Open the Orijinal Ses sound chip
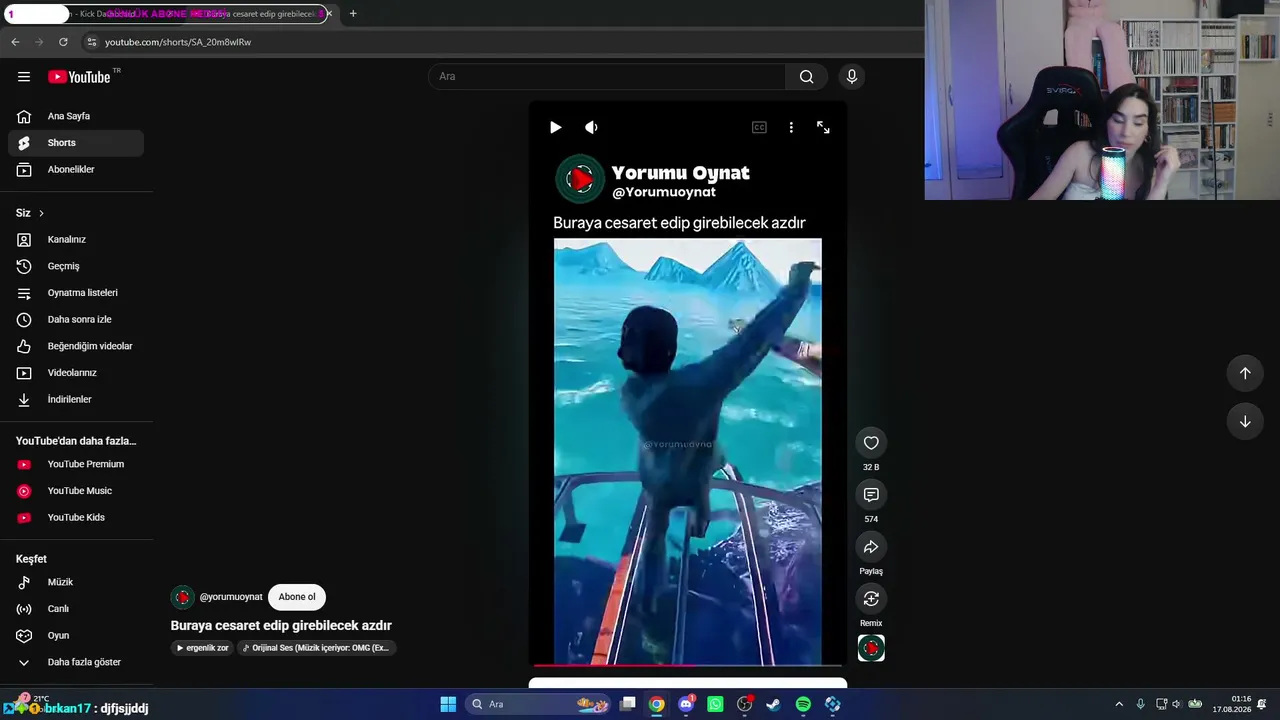 [317, 648]
